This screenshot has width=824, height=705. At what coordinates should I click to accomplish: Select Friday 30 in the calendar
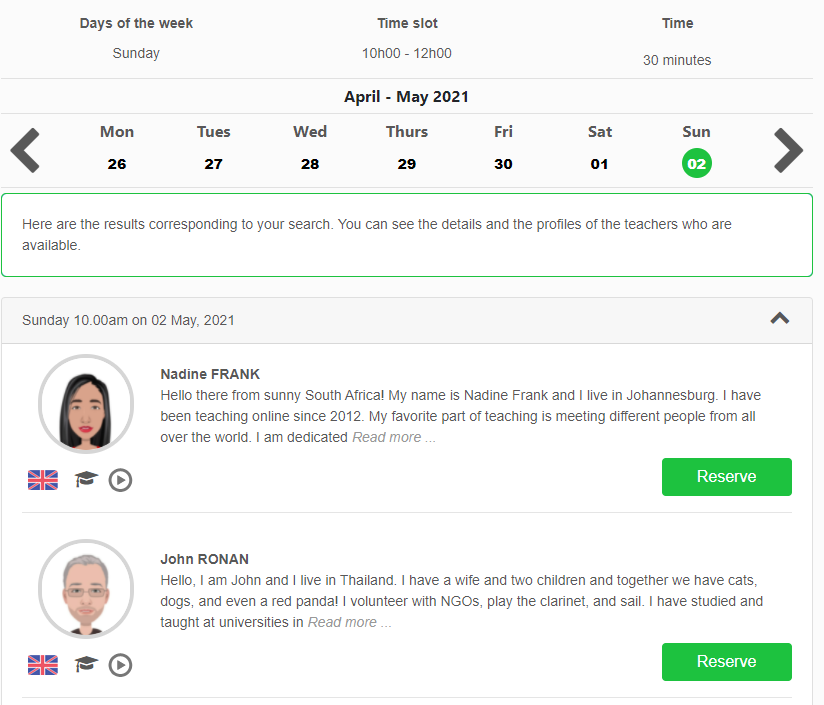(503, 163)
